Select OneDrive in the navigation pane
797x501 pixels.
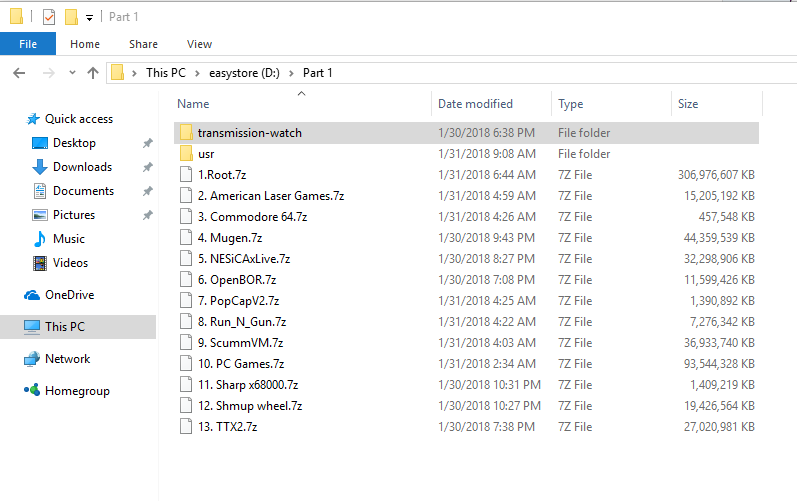pos(70,295)
